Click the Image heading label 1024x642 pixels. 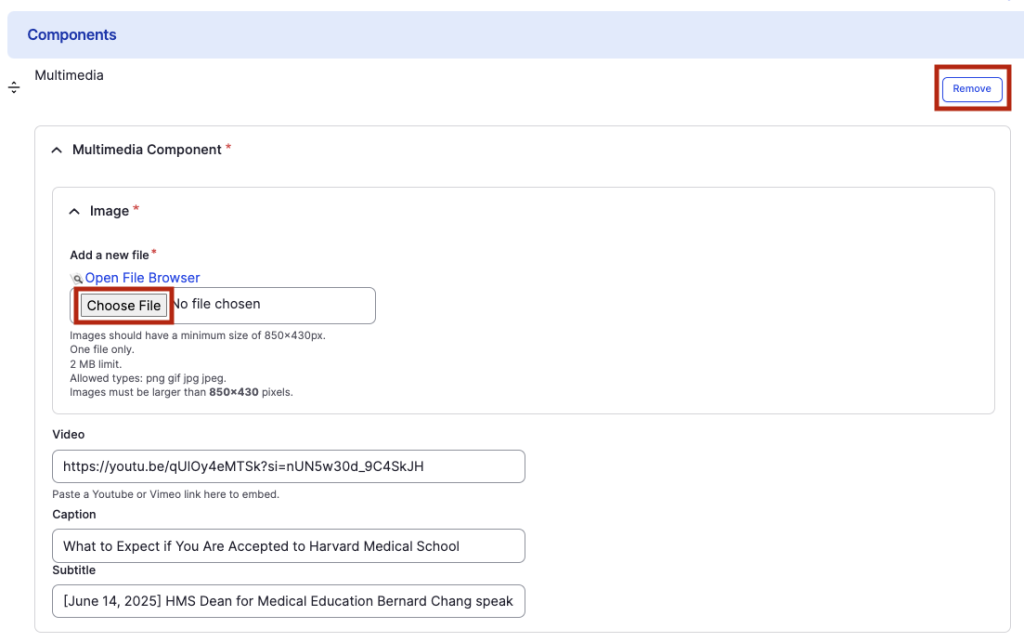(x=109, y=211)
